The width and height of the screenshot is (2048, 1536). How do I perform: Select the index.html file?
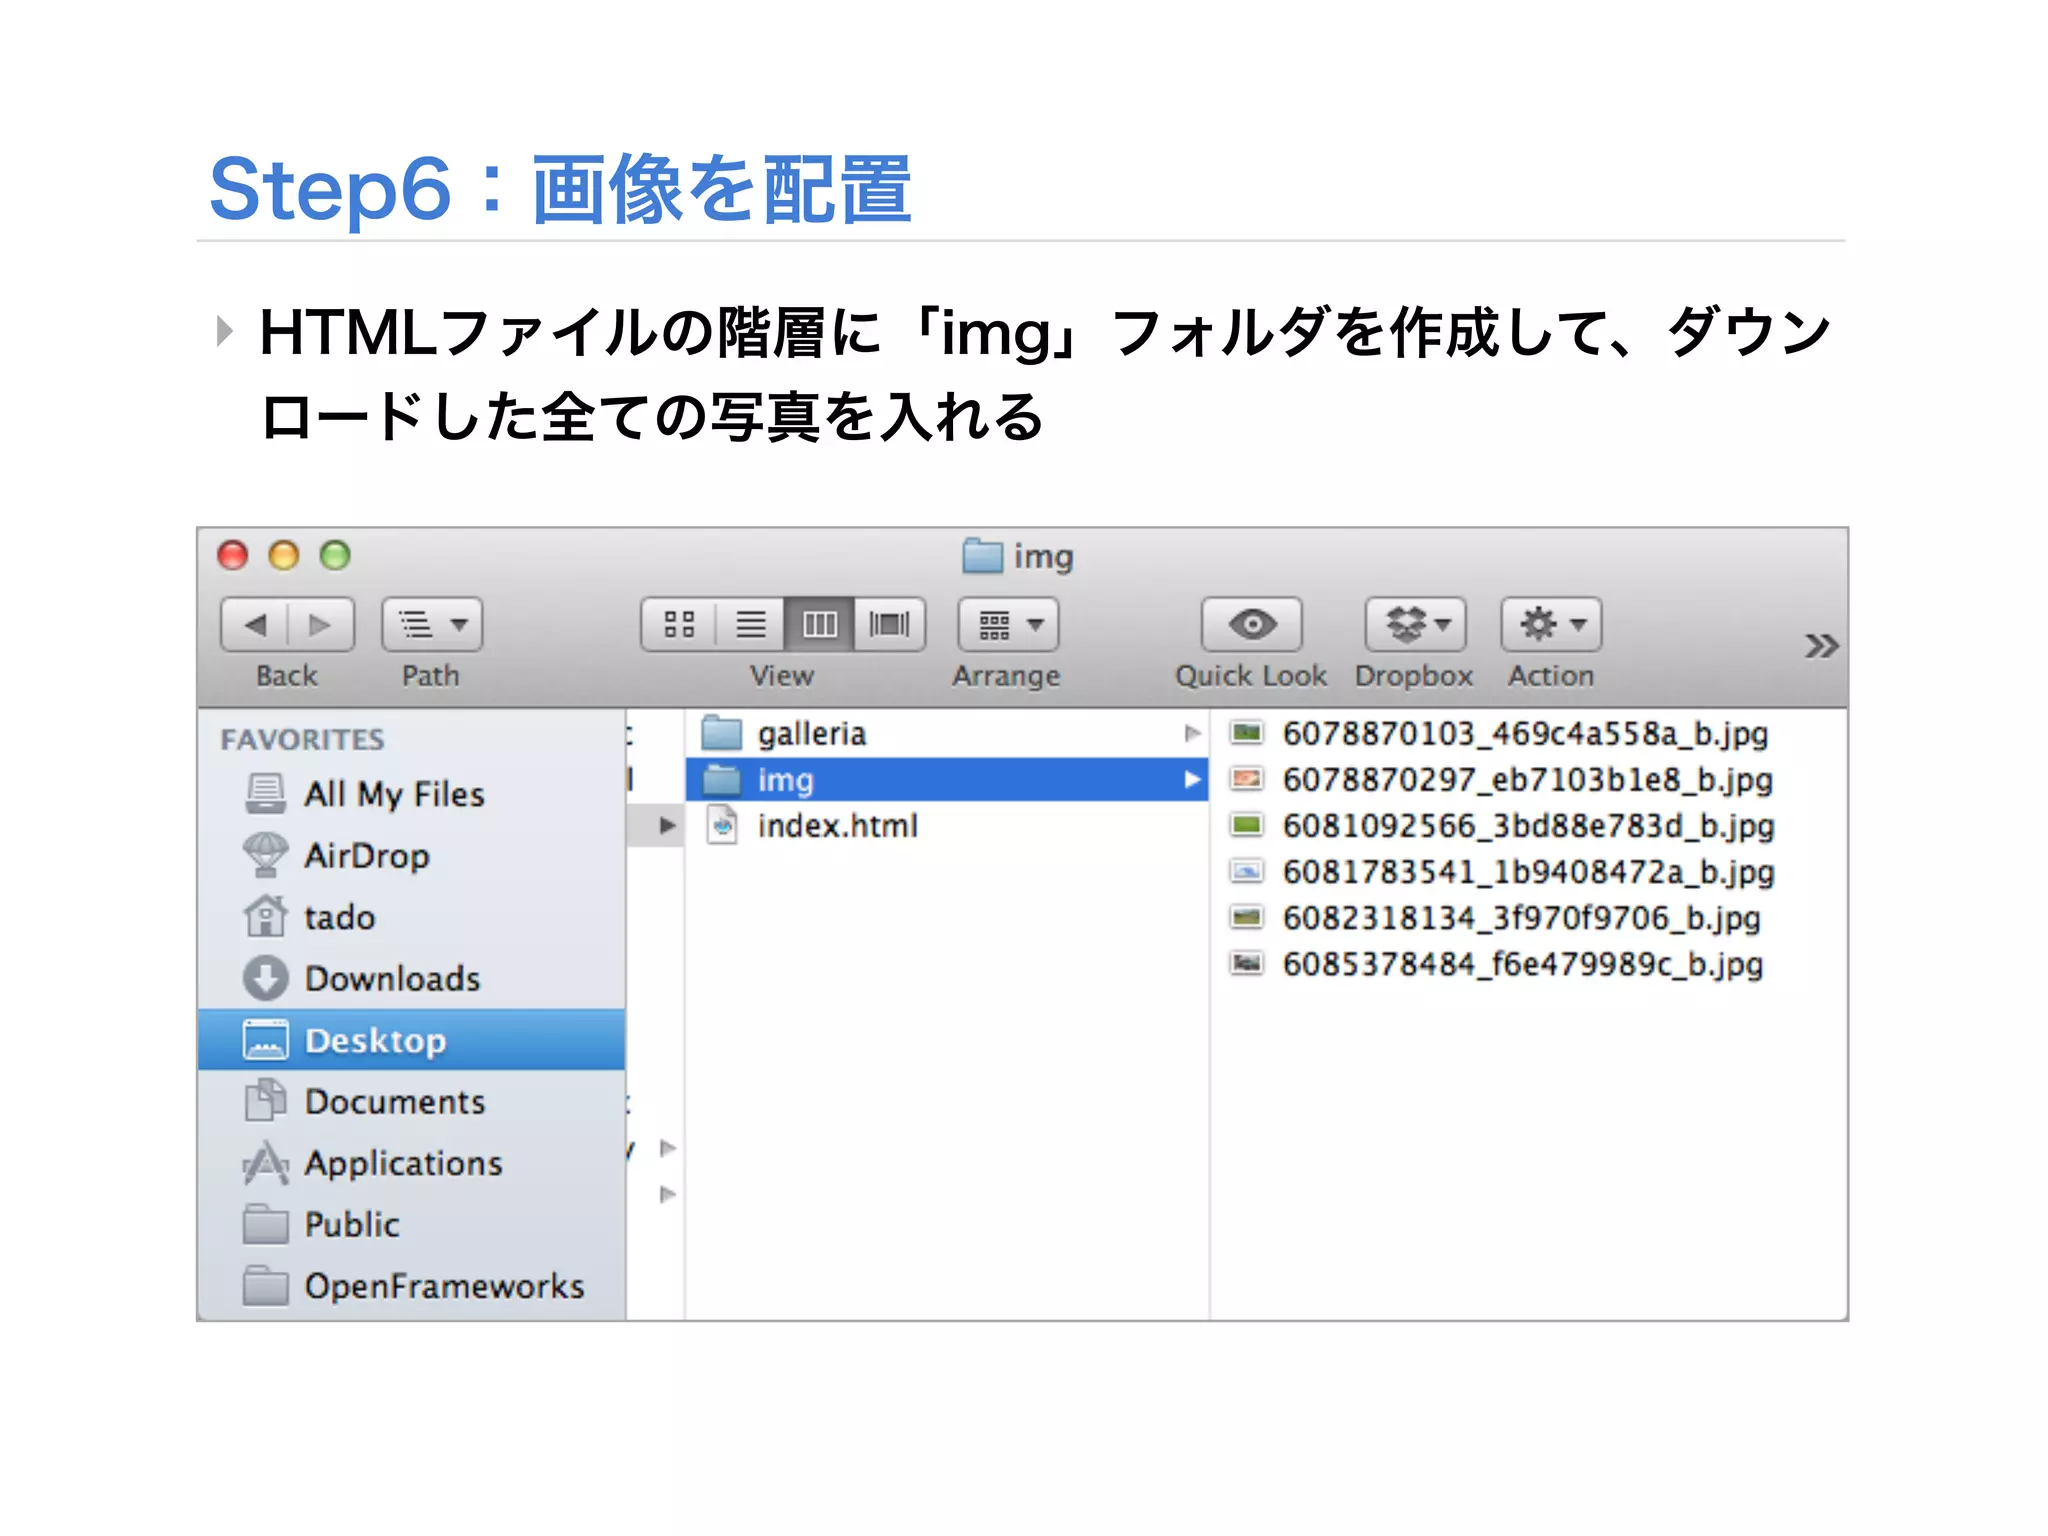pos(837,826)
